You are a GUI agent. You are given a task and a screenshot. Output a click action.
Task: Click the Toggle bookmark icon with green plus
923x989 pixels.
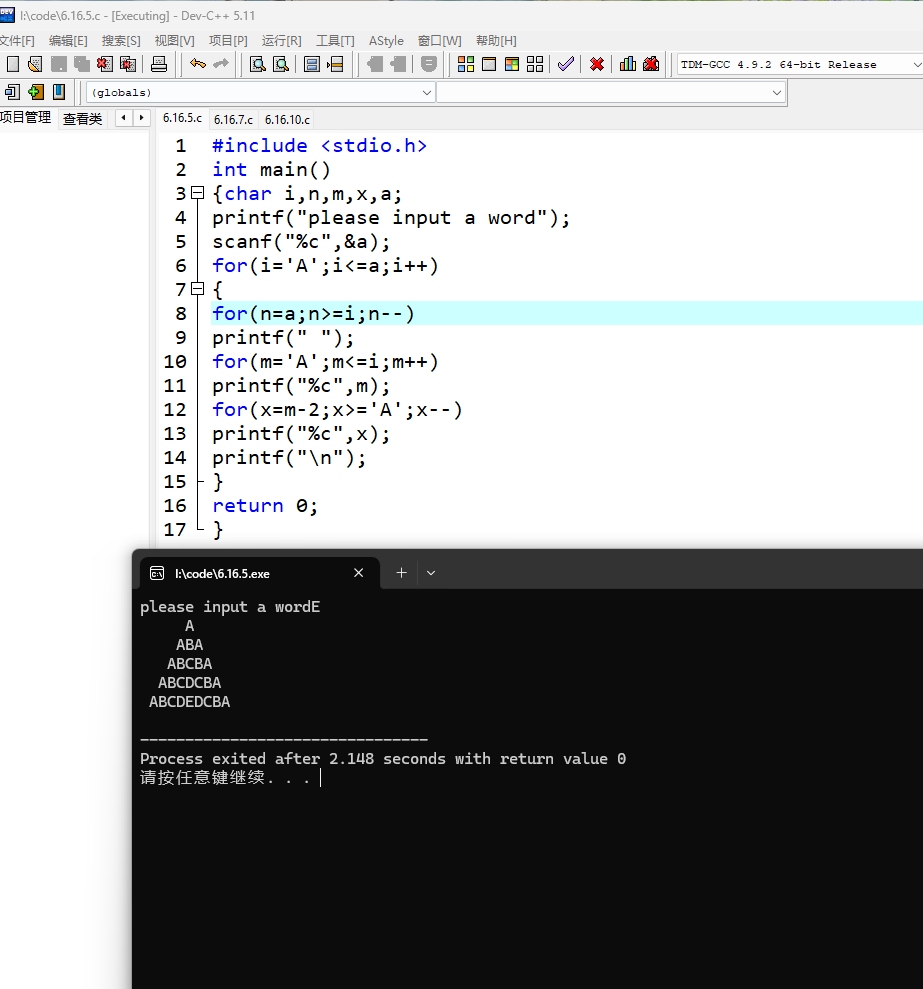tap(36, 92)
